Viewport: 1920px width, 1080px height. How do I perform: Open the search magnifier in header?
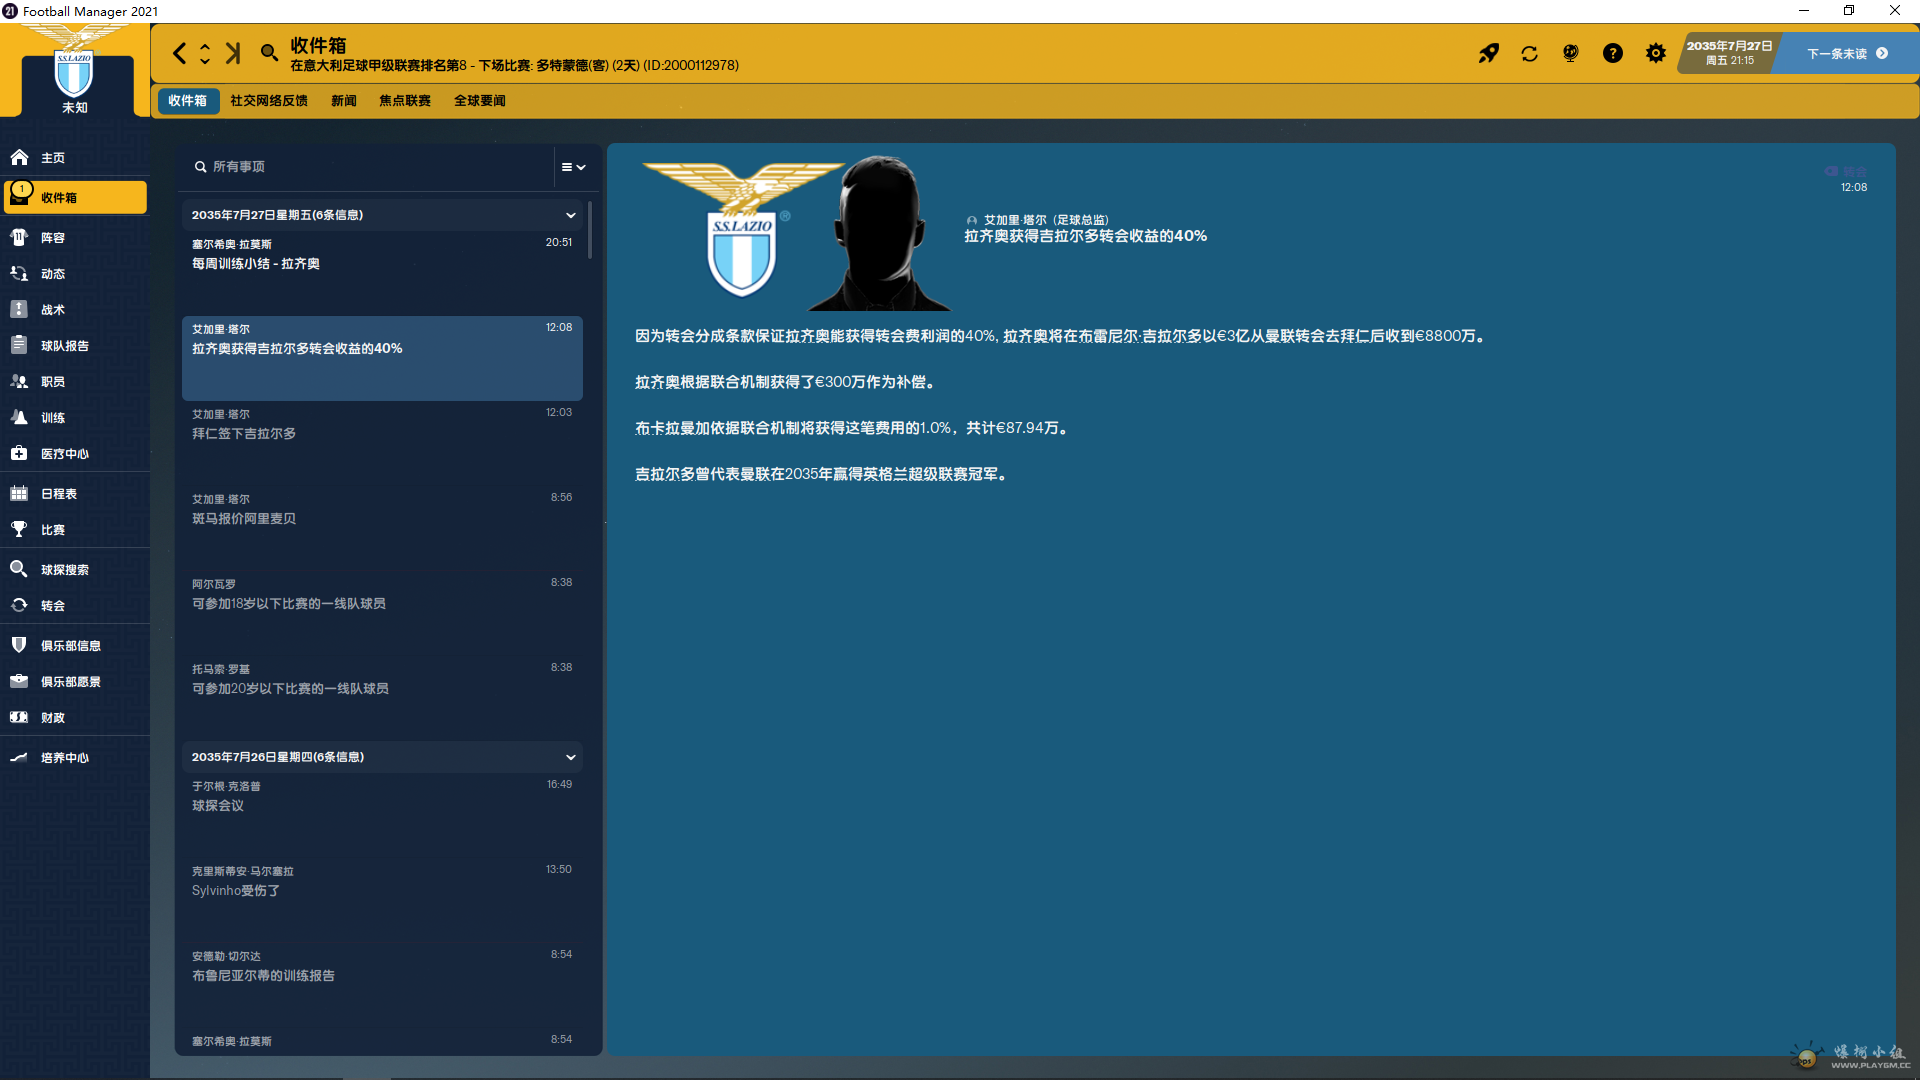[269, 53]
